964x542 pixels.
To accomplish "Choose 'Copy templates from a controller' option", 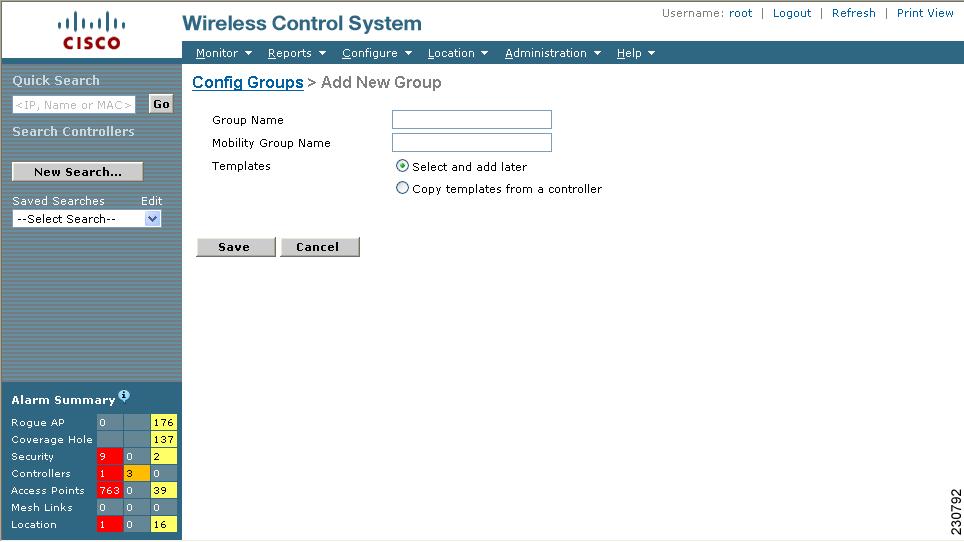I will coord(402,188).
